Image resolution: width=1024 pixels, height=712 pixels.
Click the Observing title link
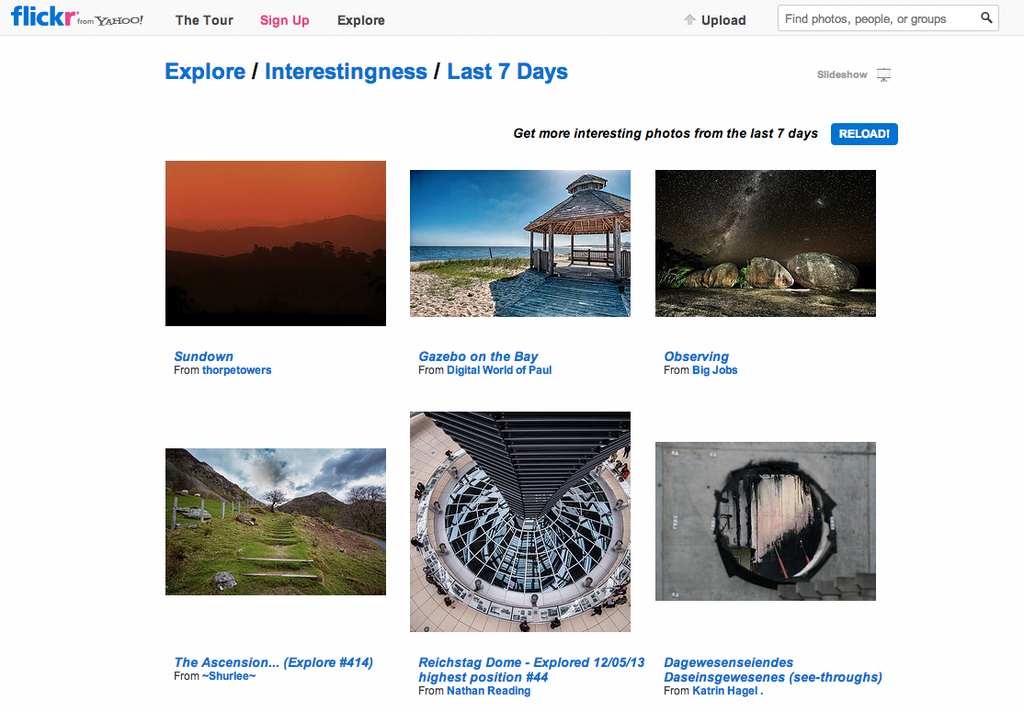point(696,357)
